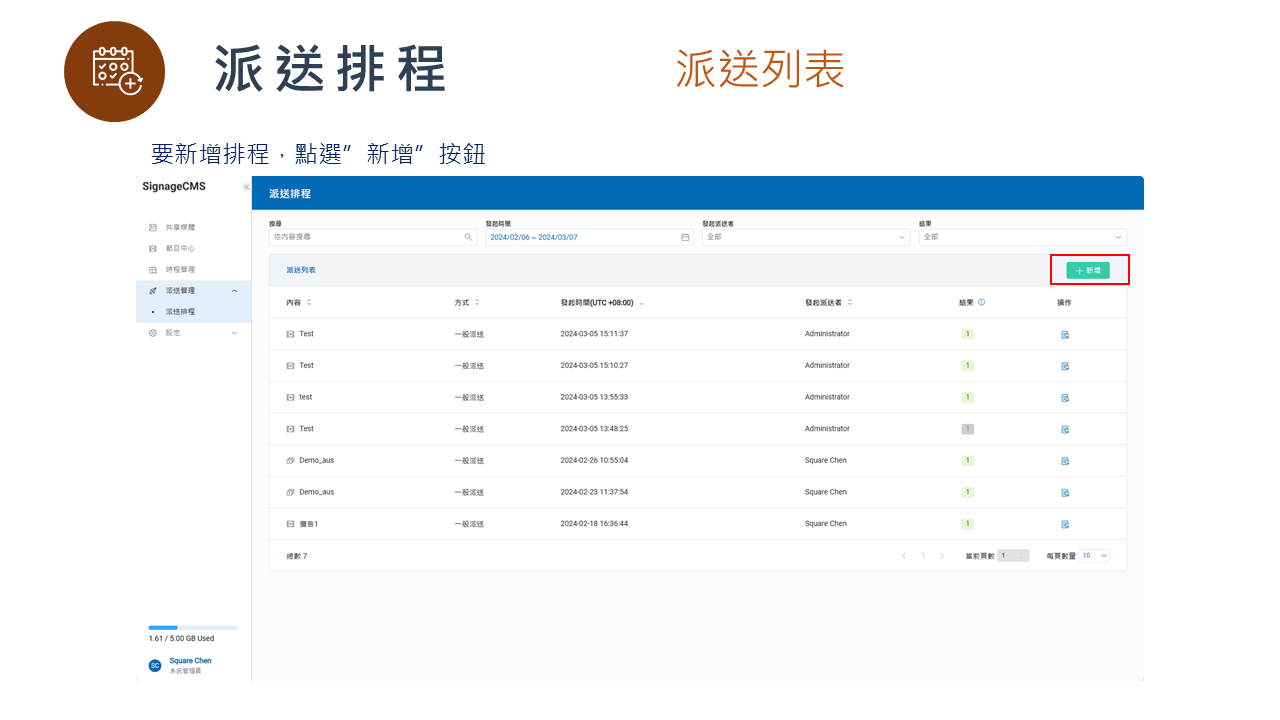Open the report icon for the Test row
The height and width of the screenshot is (720, 1280).
tap(1065, 334)
